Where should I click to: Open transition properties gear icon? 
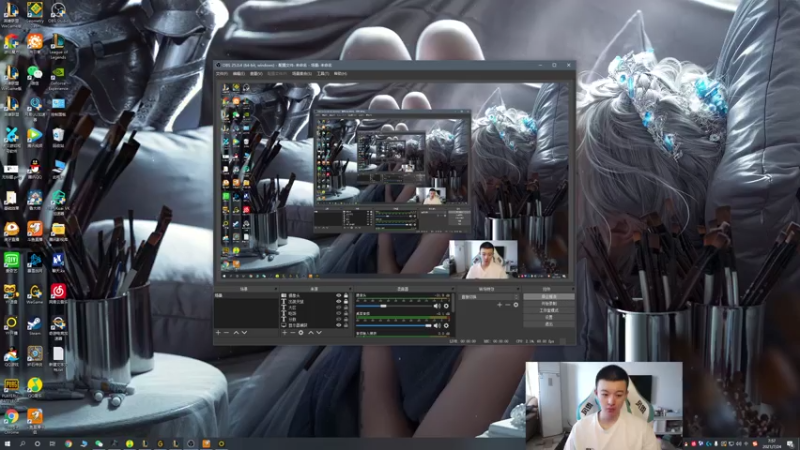516,305
